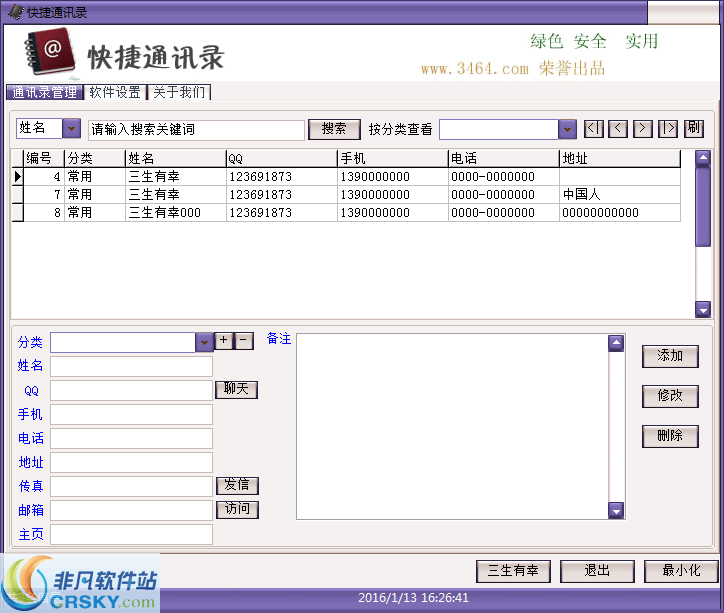
Task: Click into the search keyword input field
Action: tap(196, 130)
